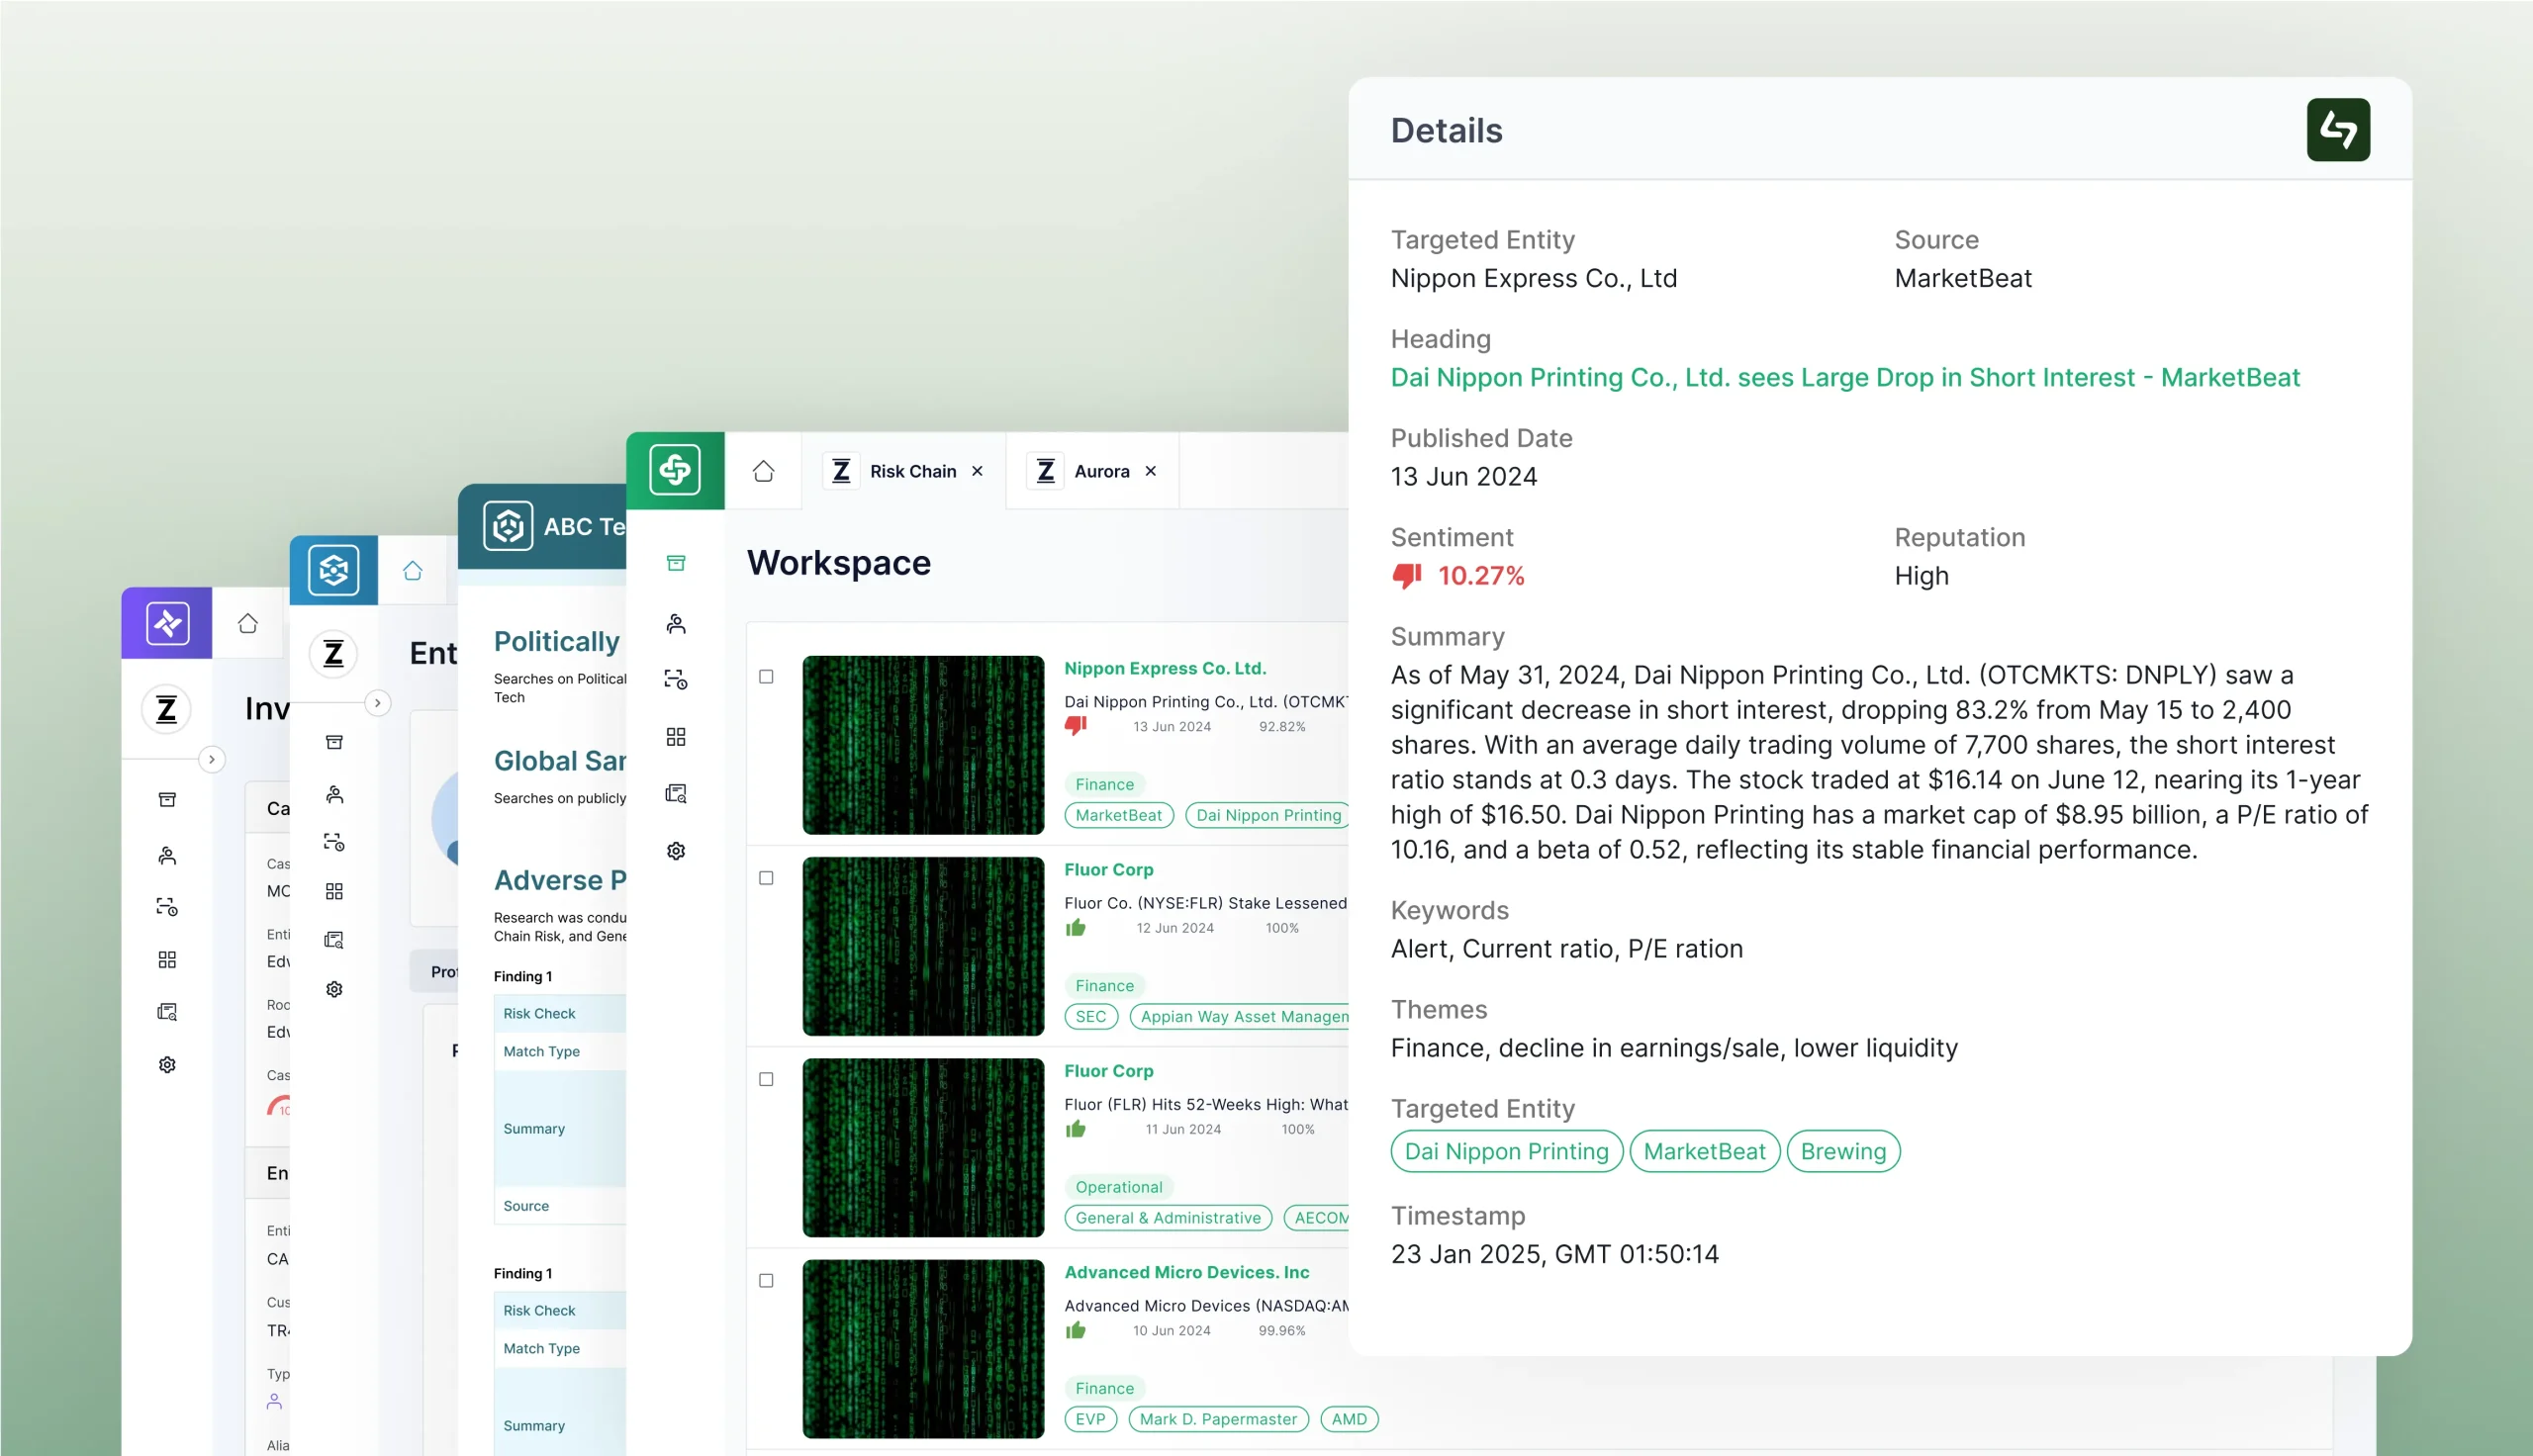
Task: Switch to the Risk Chain tab
Action: 912,471
